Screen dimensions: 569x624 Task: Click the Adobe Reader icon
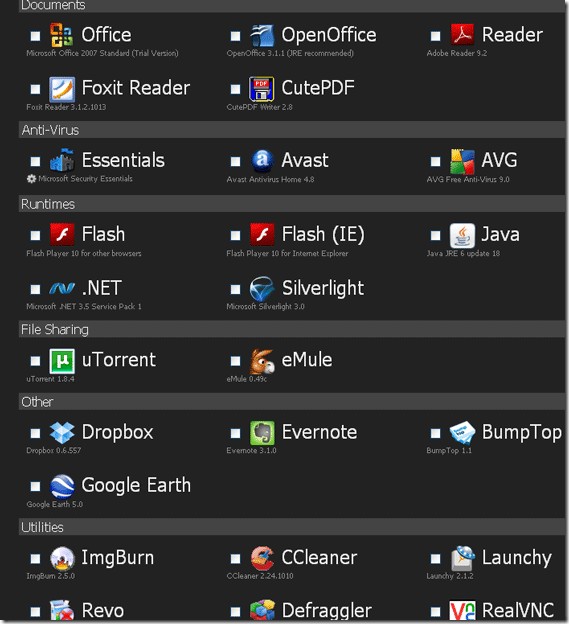click(462, 34)
